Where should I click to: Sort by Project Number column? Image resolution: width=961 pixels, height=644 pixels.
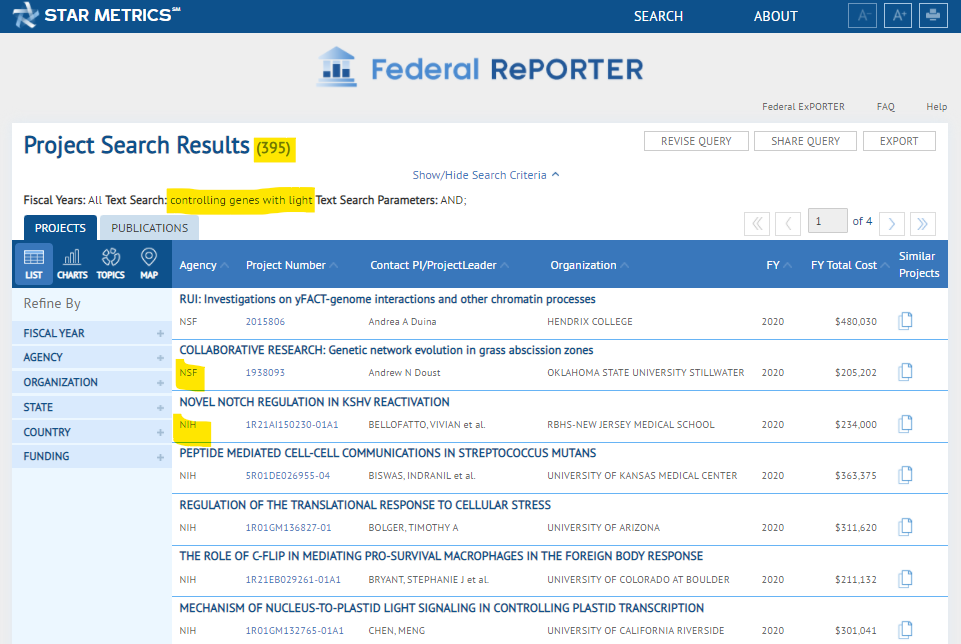(x=292, y=265)
